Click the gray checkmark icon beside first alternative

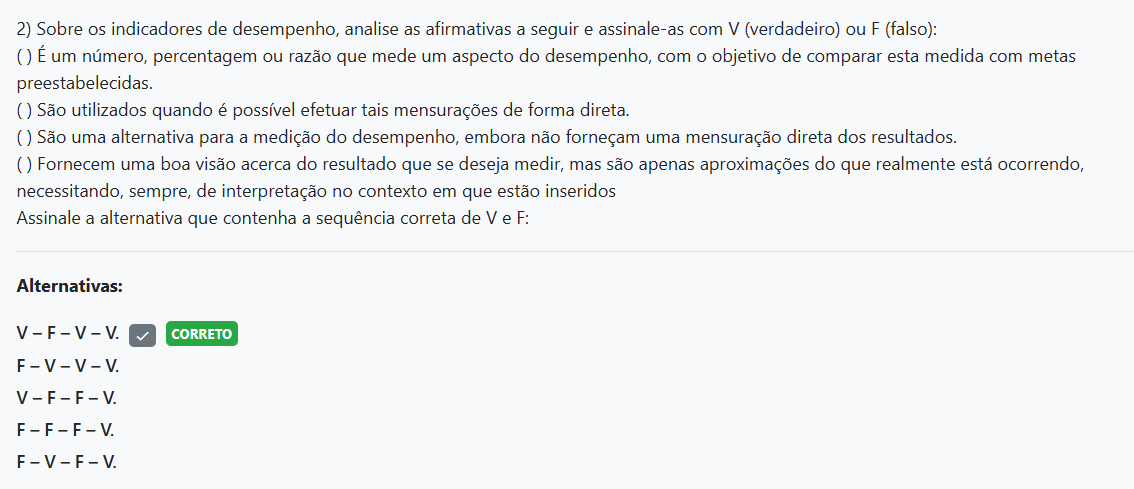(143, 335)
